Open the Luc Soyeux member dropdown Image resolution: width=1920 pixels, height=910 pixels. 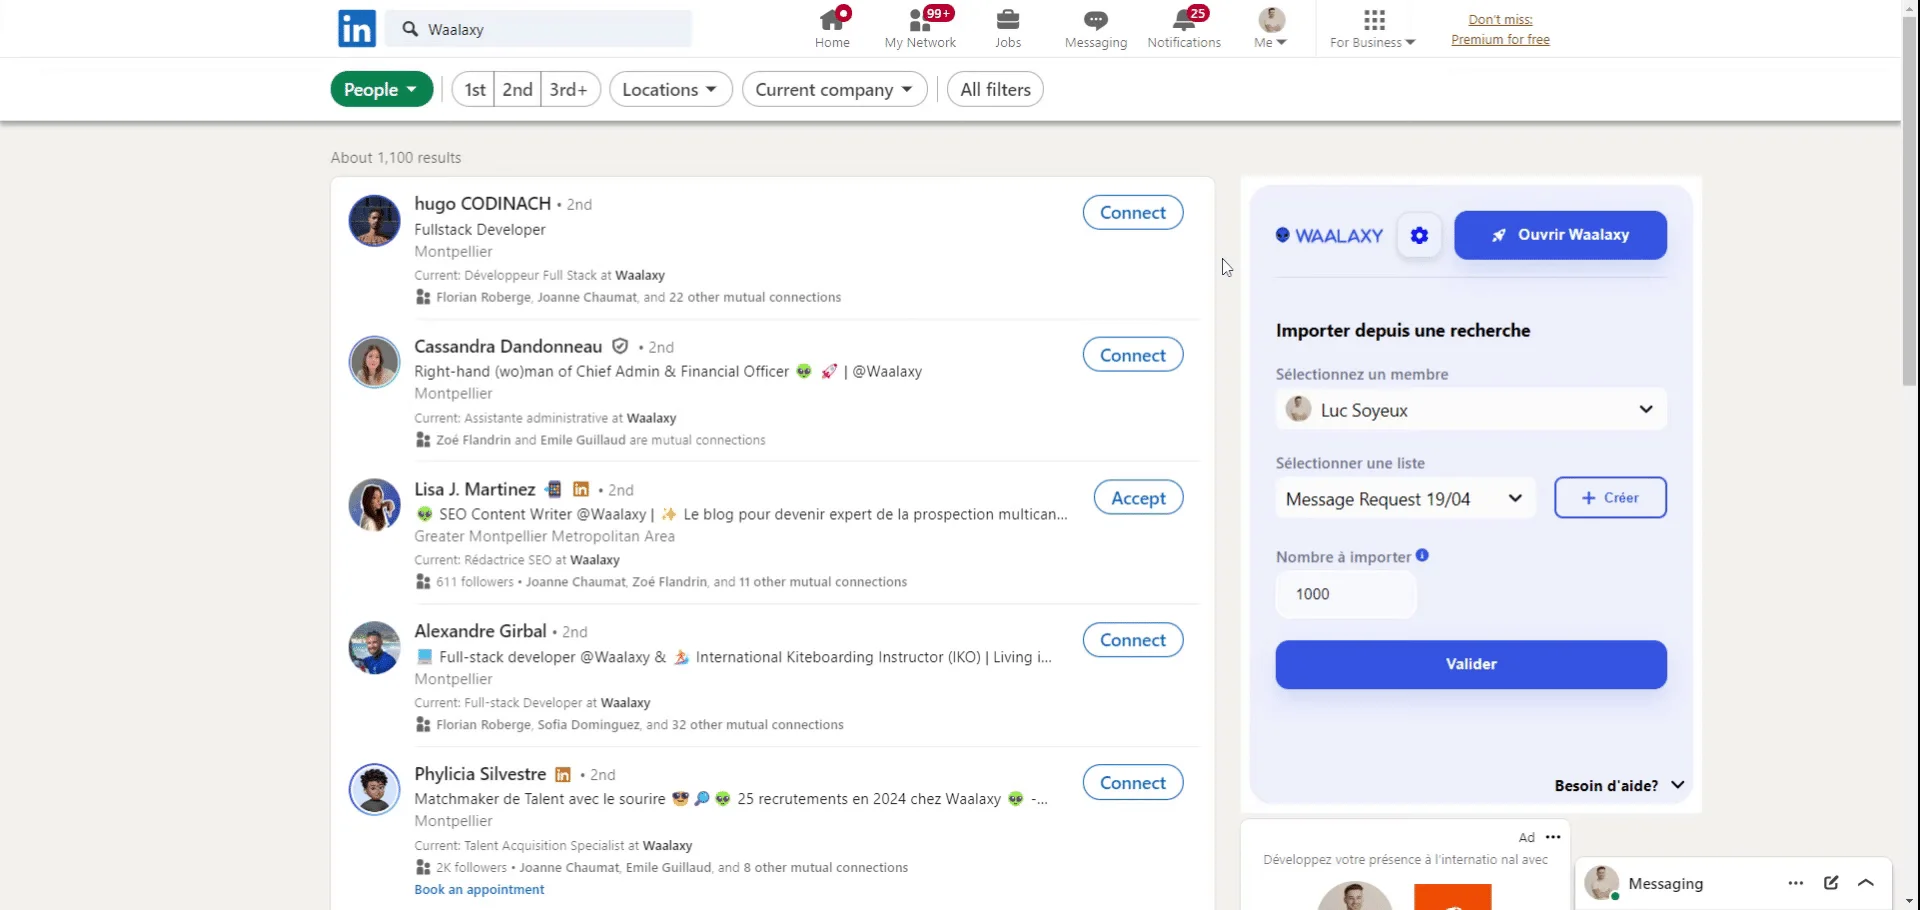pos(1470,409)
